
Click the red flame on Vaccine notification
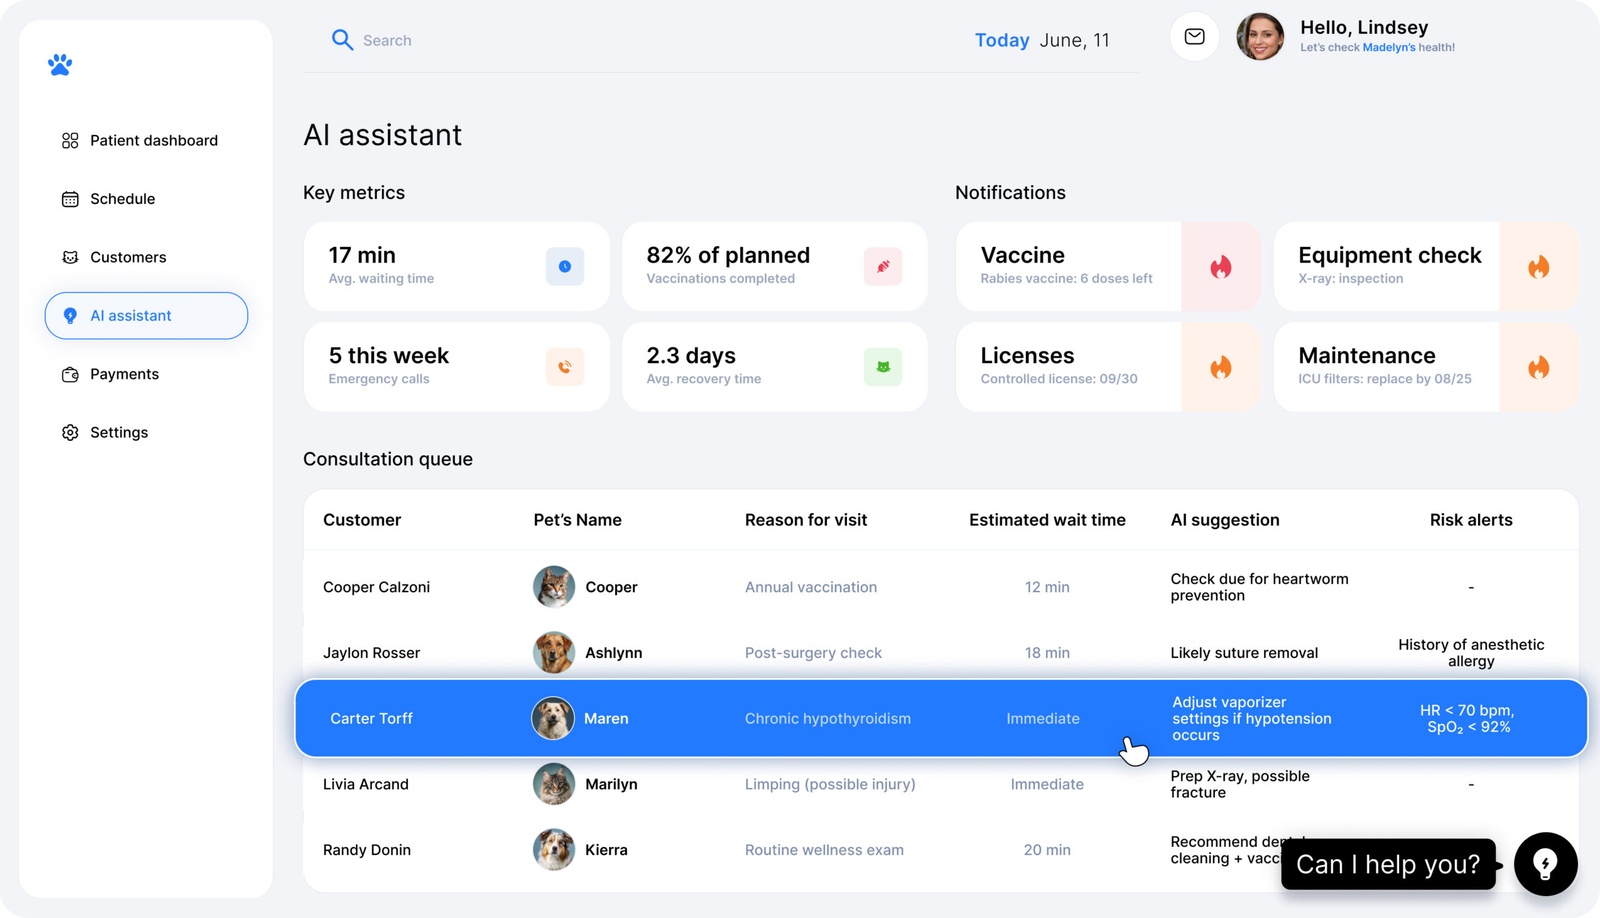(1221, 267)
